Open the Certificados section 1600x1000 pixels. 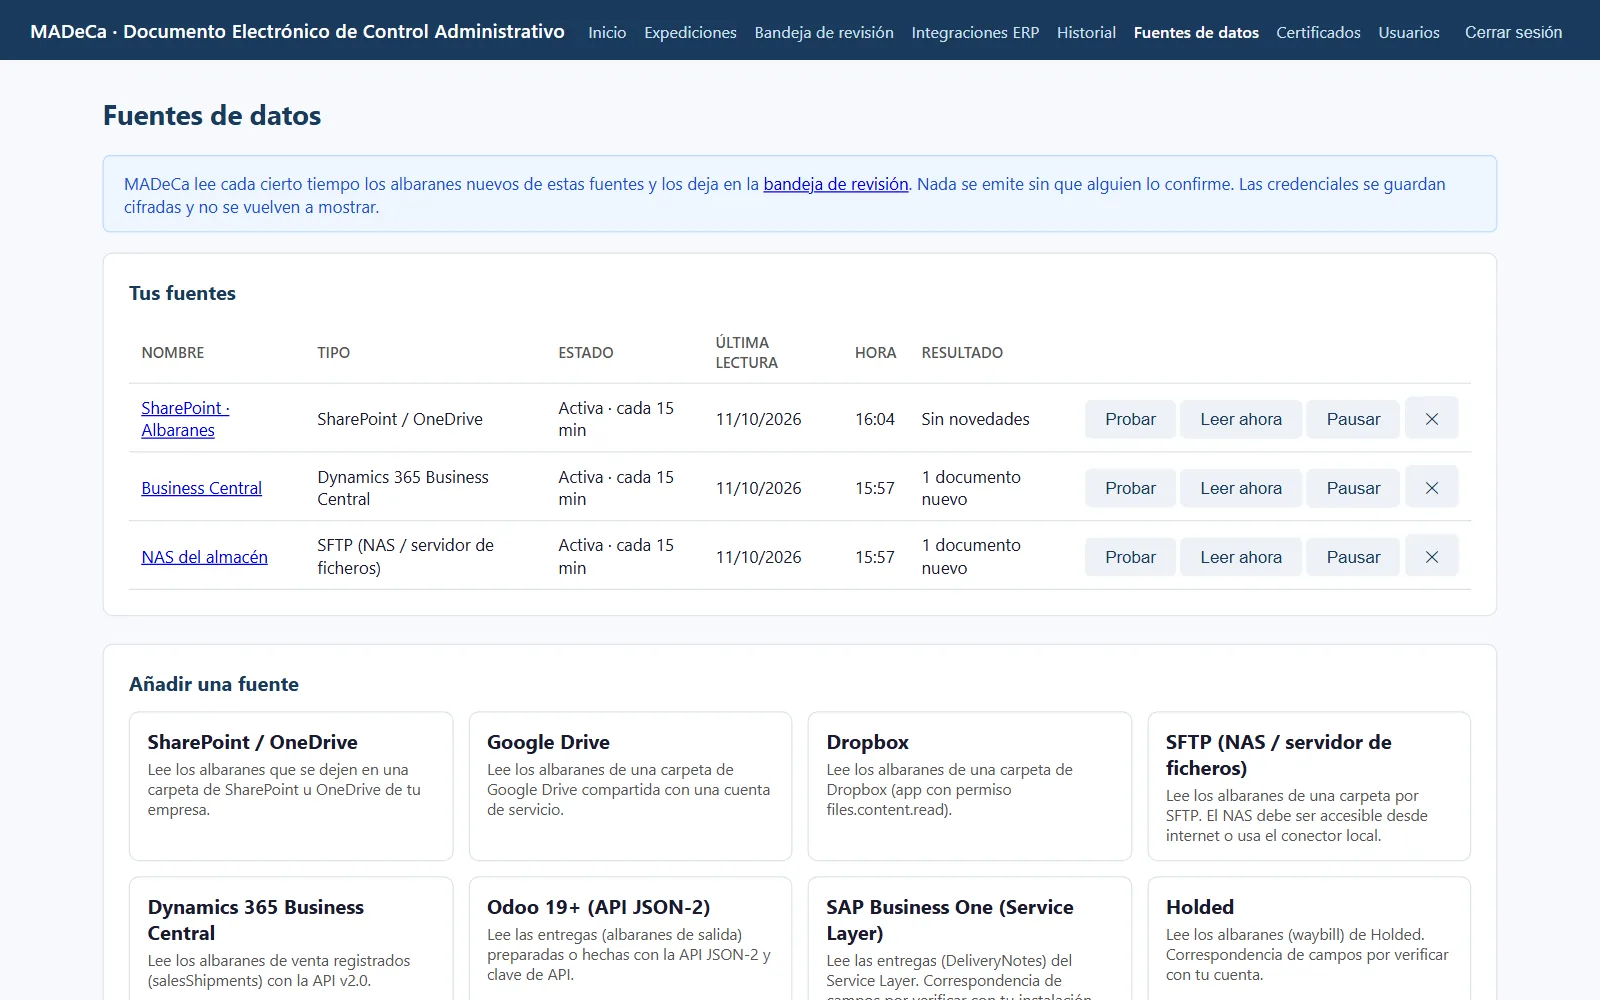point(1318,32)
